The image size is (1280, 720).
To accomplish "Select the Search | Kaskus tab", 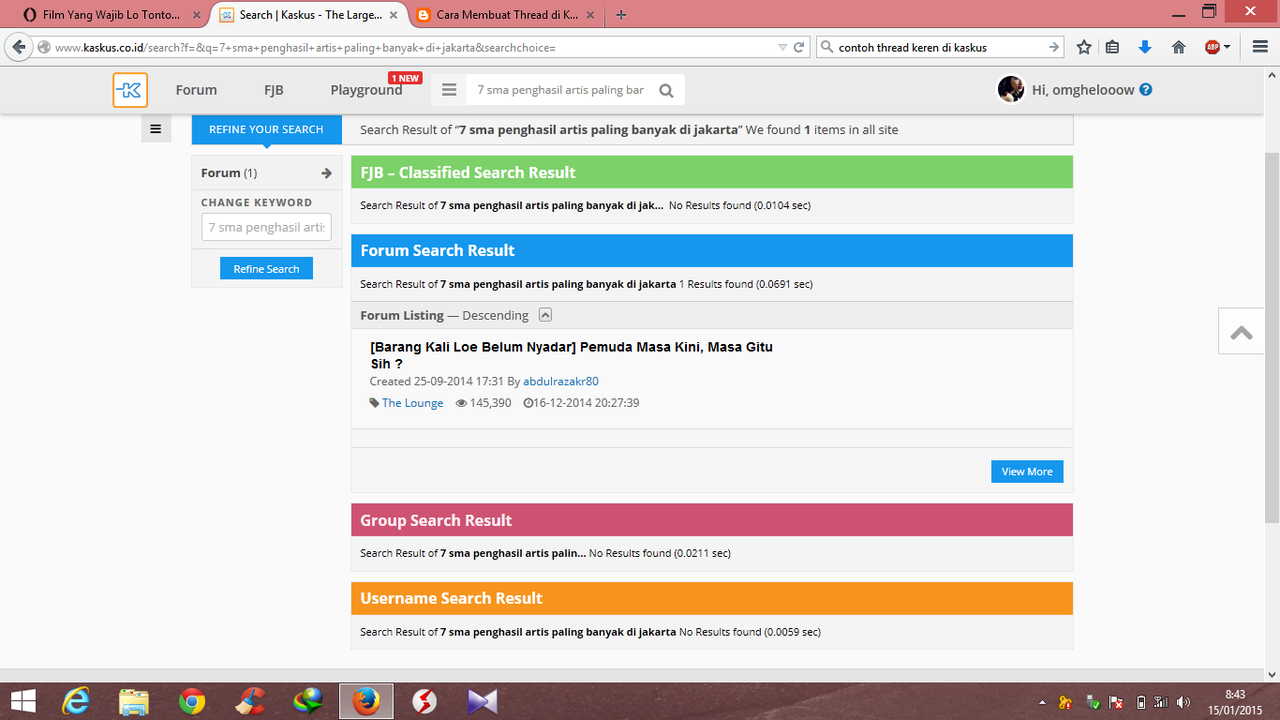I will pyautogui.click(x=307, y=15).
